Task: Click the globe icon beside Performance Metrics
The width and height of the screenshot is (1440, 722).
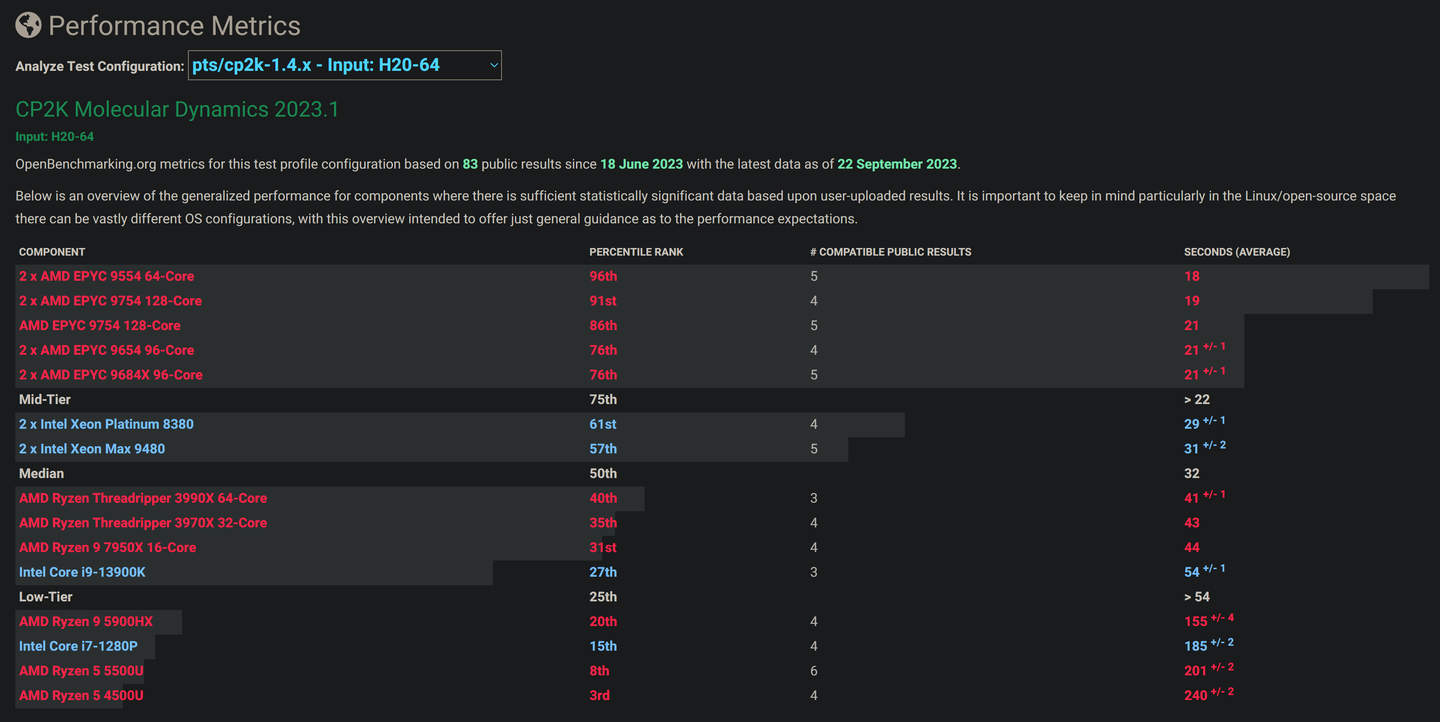Action: pos(28,25)
